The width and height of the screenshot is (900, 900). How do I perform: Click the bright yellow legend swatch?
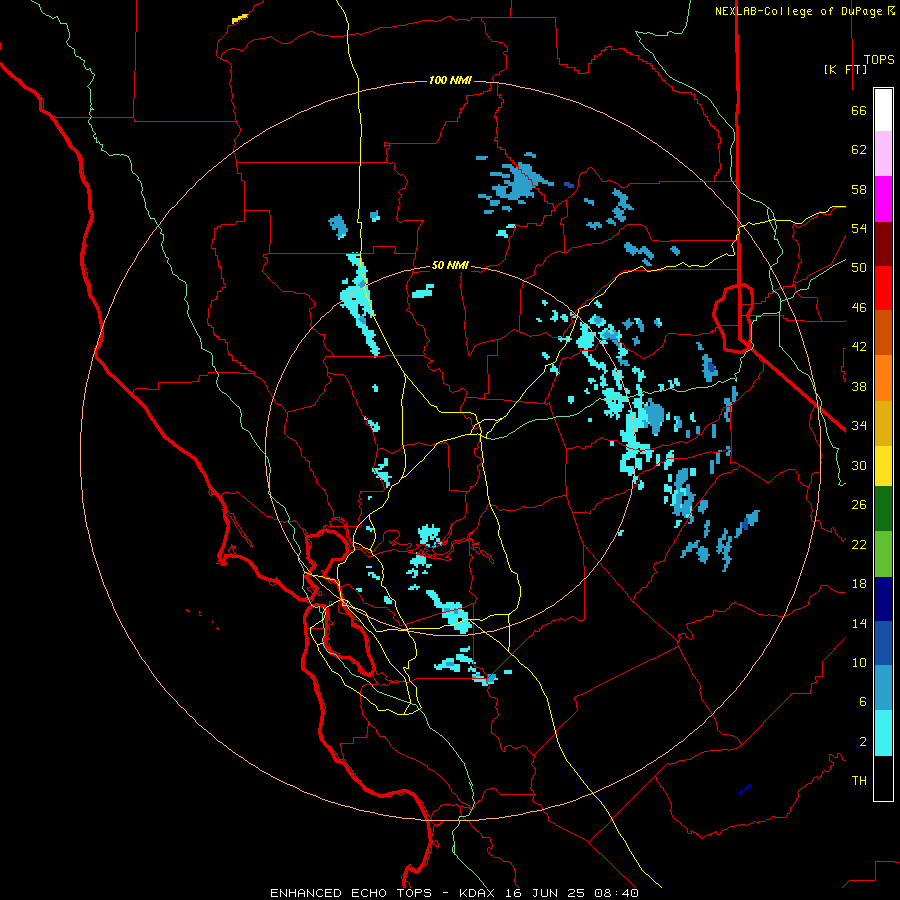883,466
